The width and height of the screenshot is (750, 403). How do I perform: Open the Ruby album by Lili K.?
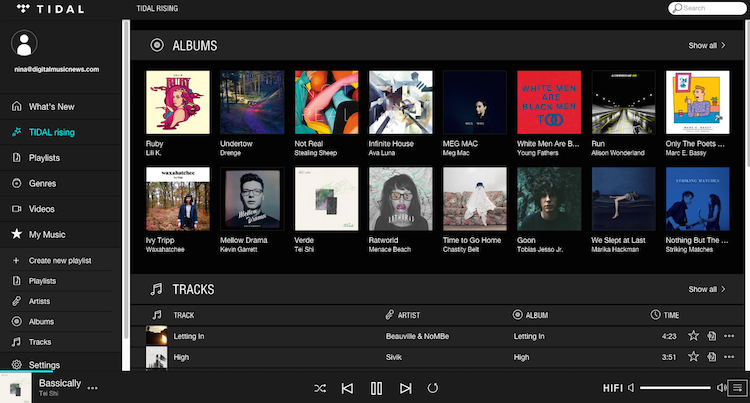point(177,101)
